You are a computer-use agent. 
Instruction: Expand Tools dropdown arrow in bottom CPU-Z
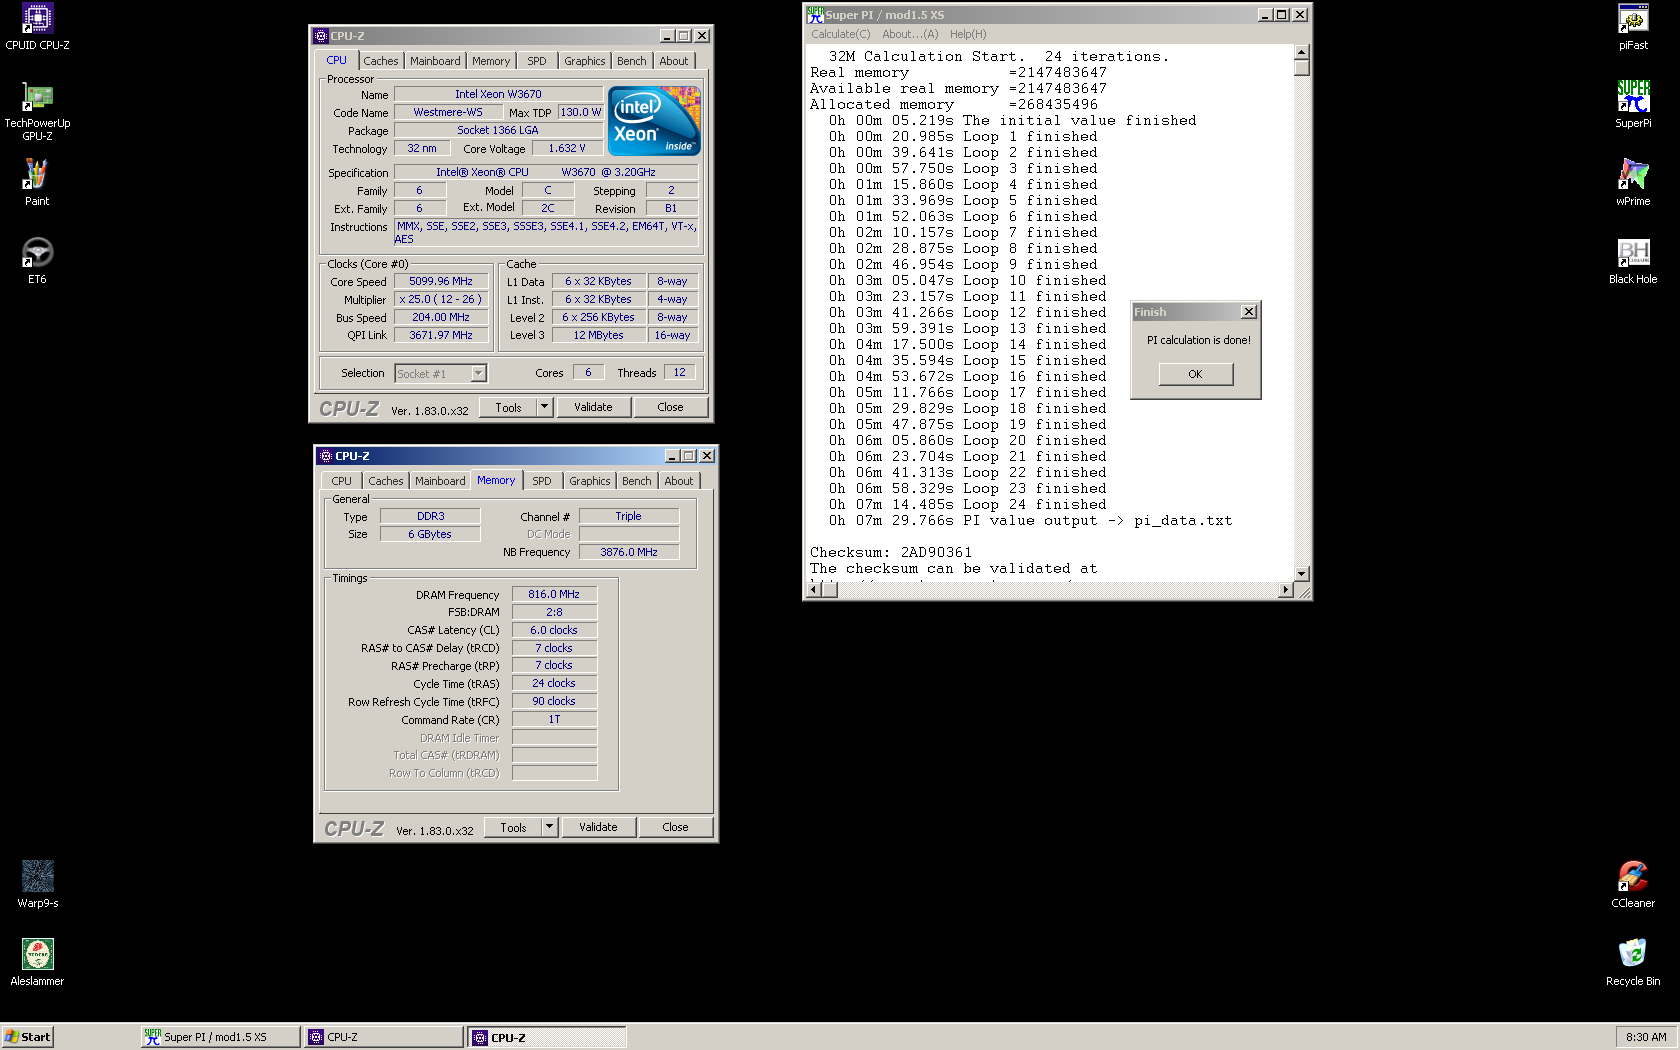pos(549,827)
